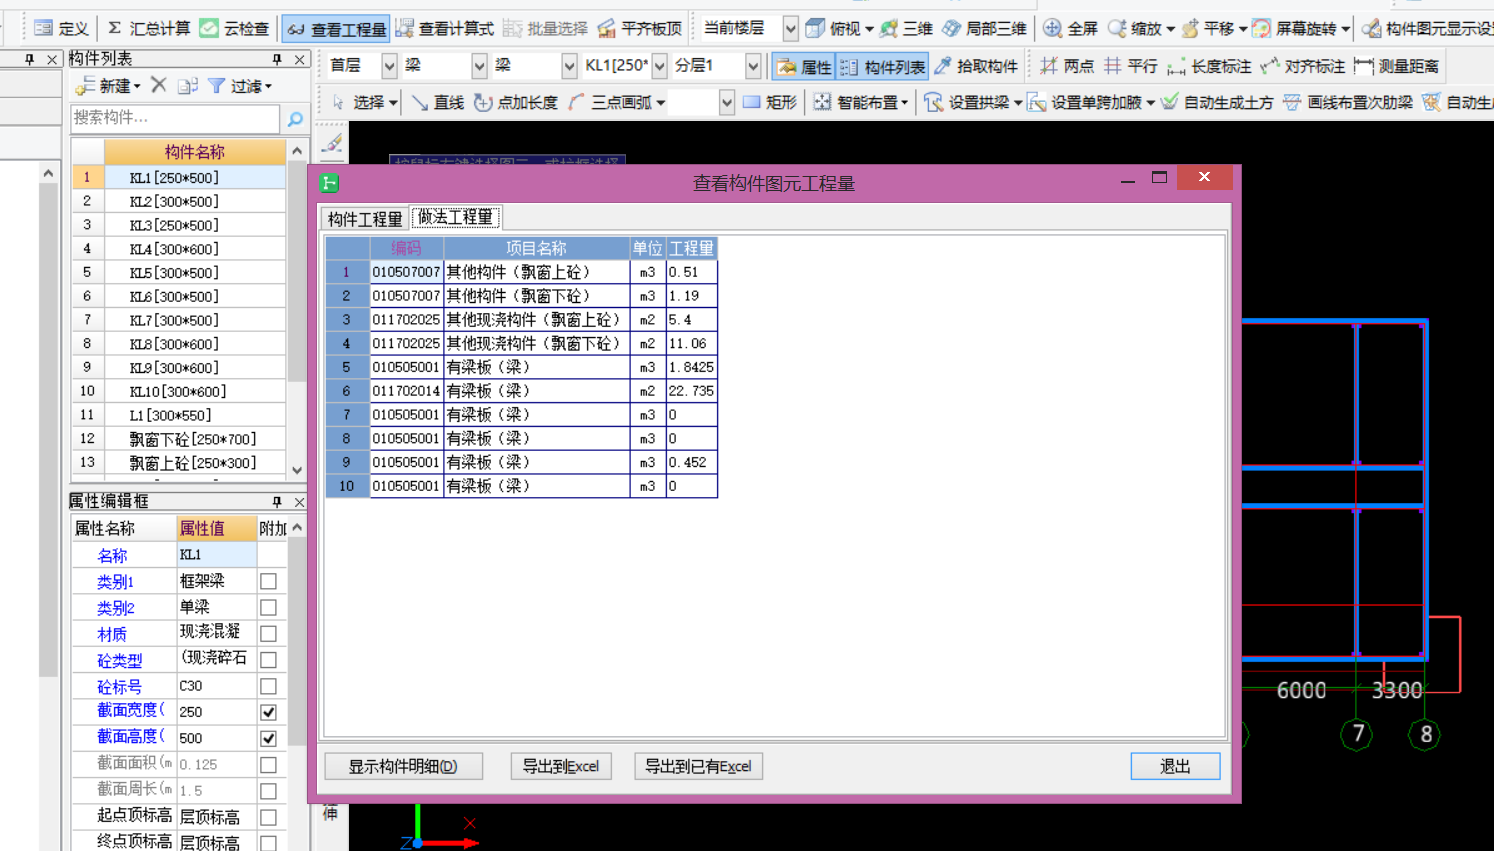The height and width of the screenshot is (851, 1494).
Task: Run 汇总计算 summary calculation
Action: (x=149, y=28)
